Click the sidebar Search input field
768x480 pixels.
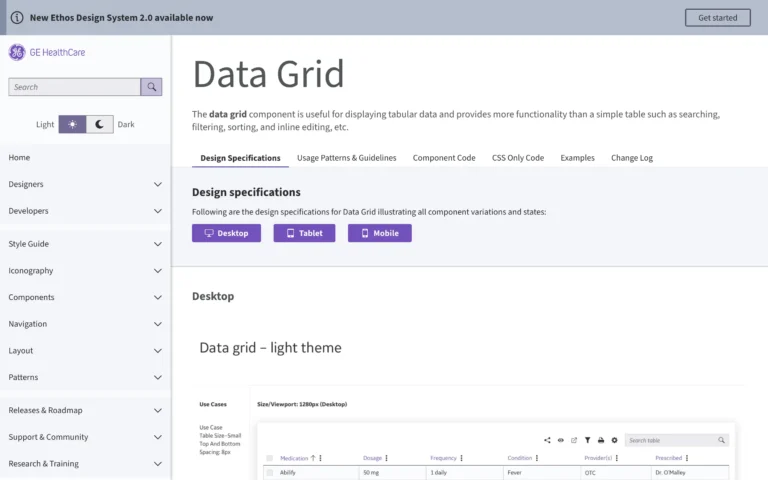74,87
